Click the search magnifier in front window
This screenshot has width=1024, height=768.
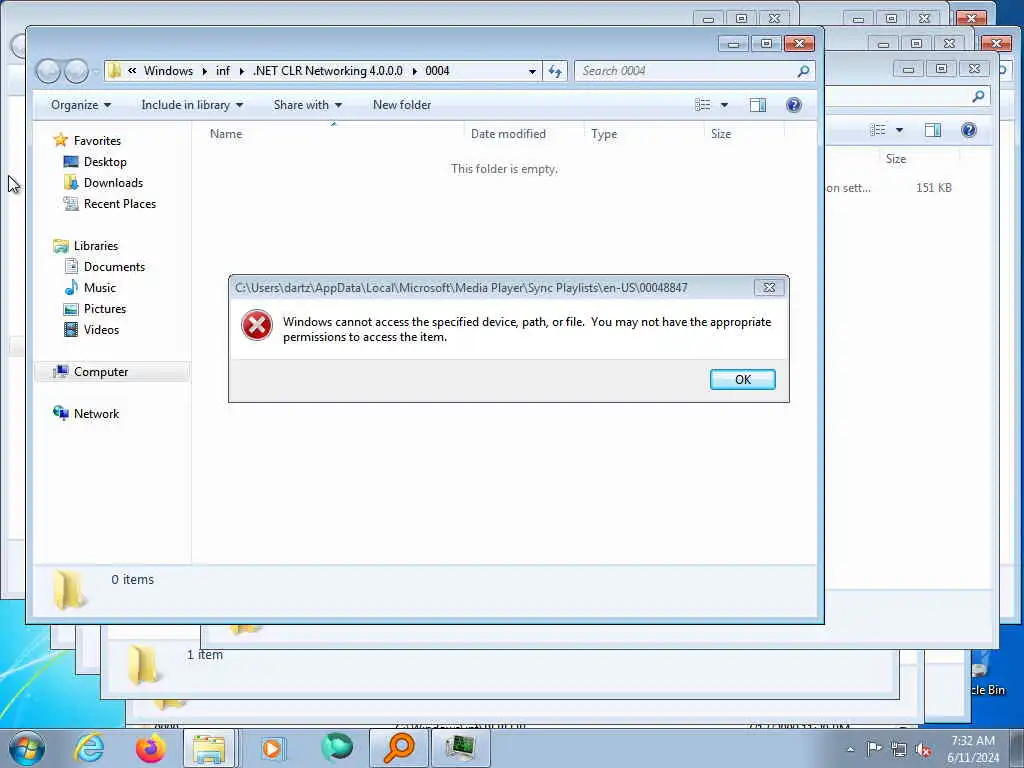(x=803, y=71)
